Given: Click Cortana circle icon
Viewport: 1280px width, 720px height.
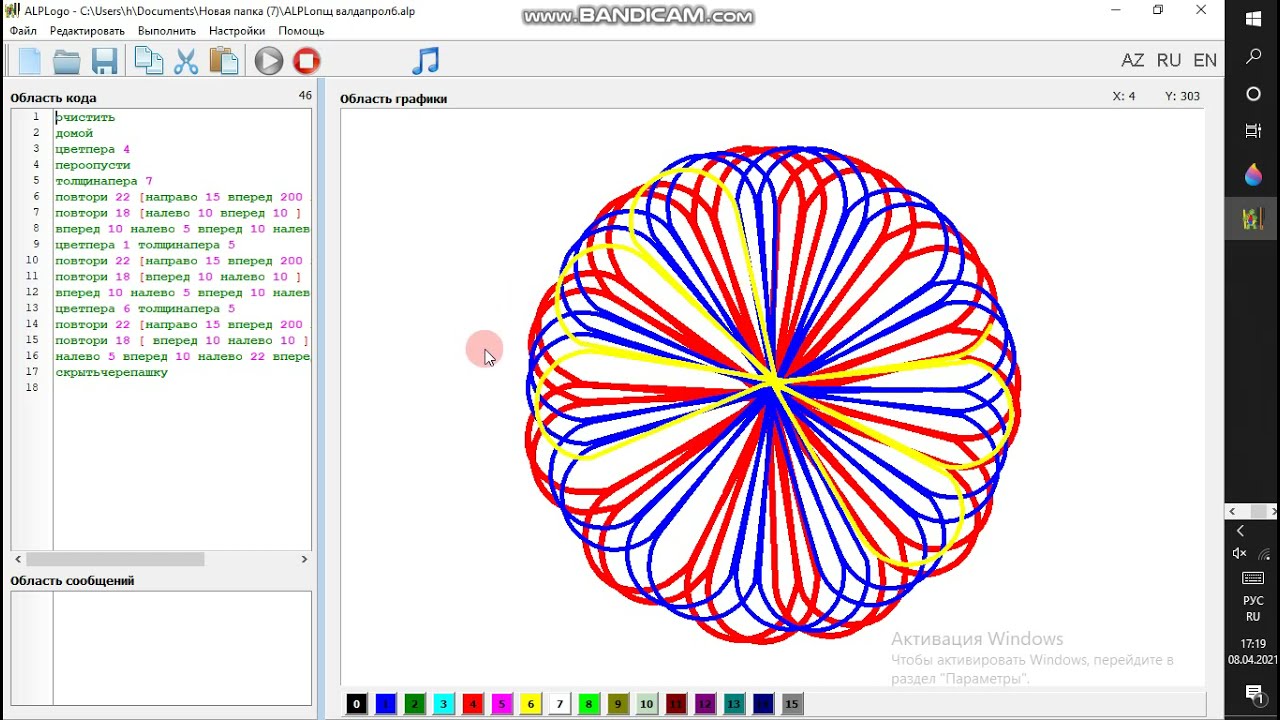Looking at the screenshot, I should 1253,94.
